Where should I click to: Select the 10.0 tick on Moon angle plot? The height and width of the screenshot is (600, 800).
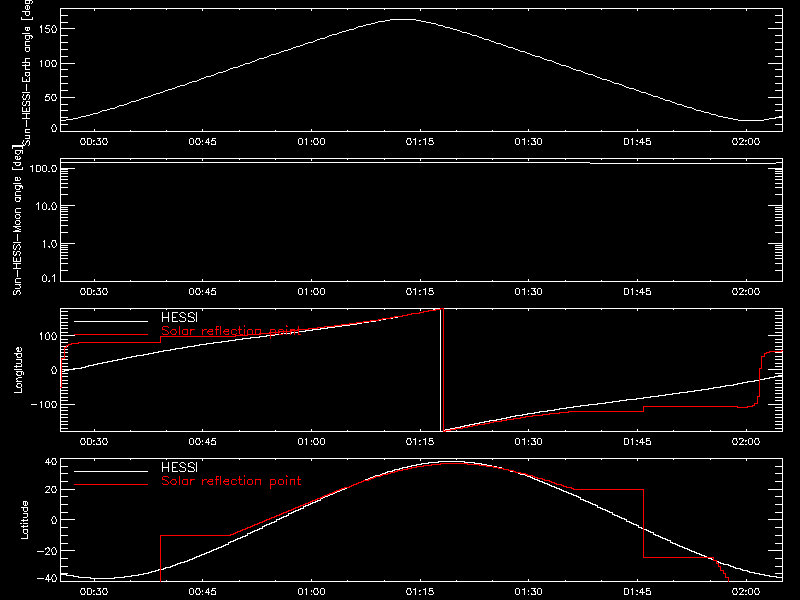click(46, 206)
